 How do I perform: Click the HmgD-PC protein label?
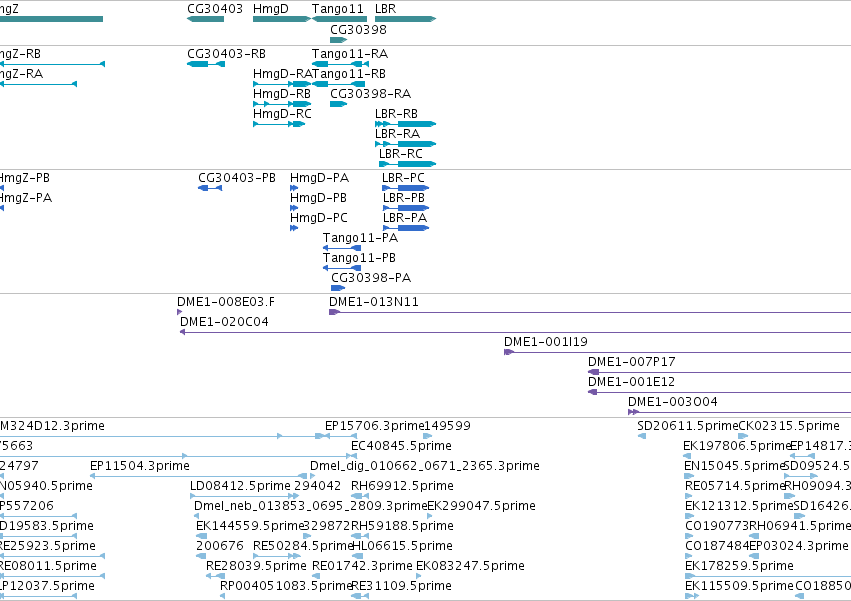point(319,218)
